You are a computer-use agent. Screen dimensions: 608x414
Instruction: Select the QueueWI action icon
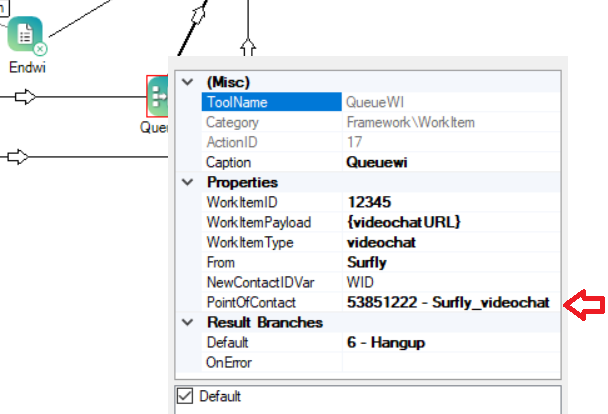coord(157,97)
